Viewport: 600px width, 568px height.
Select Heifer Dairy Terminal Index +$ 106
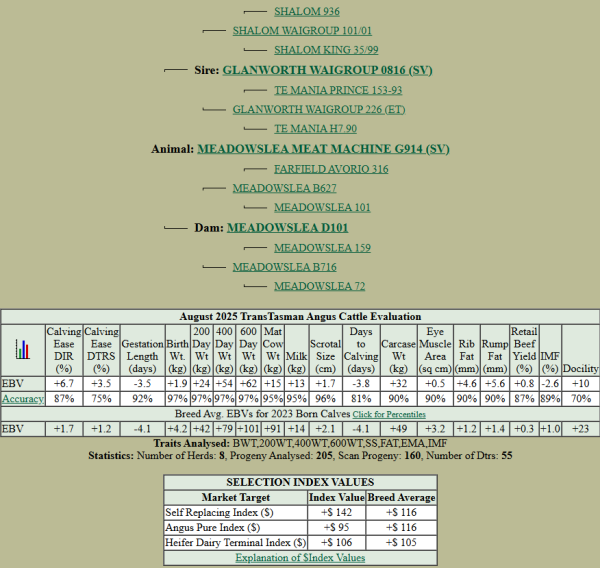coord(336,543)
